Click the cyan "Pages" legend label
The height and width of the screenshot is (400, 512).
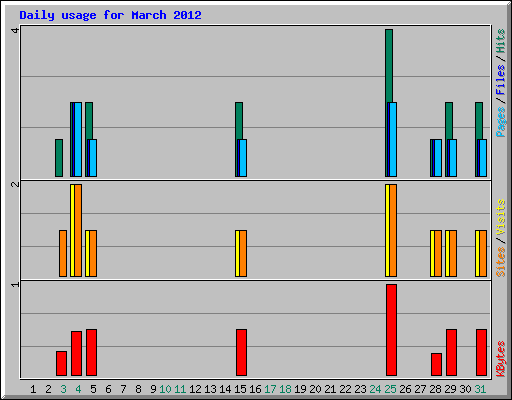coord(501,122)
